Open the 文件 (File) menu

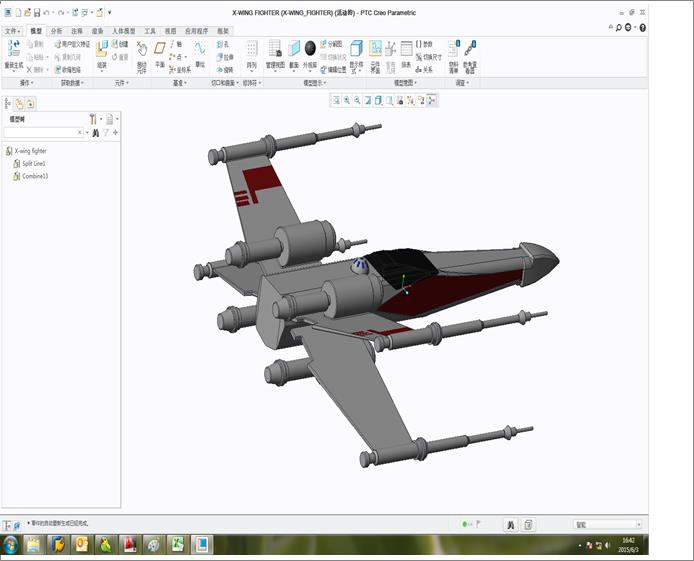click(12, 31)
